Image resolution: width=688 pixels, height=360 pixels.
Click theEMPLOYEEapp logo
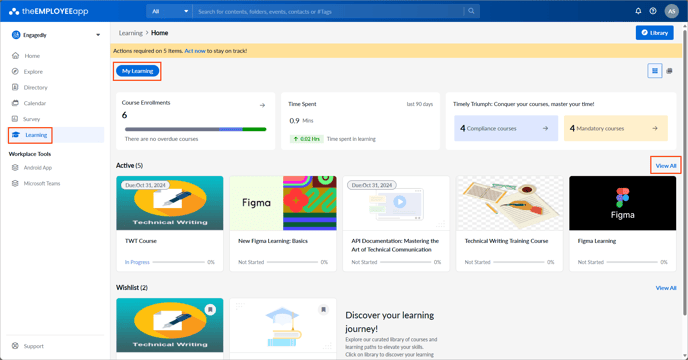click(x=48, y=11)
